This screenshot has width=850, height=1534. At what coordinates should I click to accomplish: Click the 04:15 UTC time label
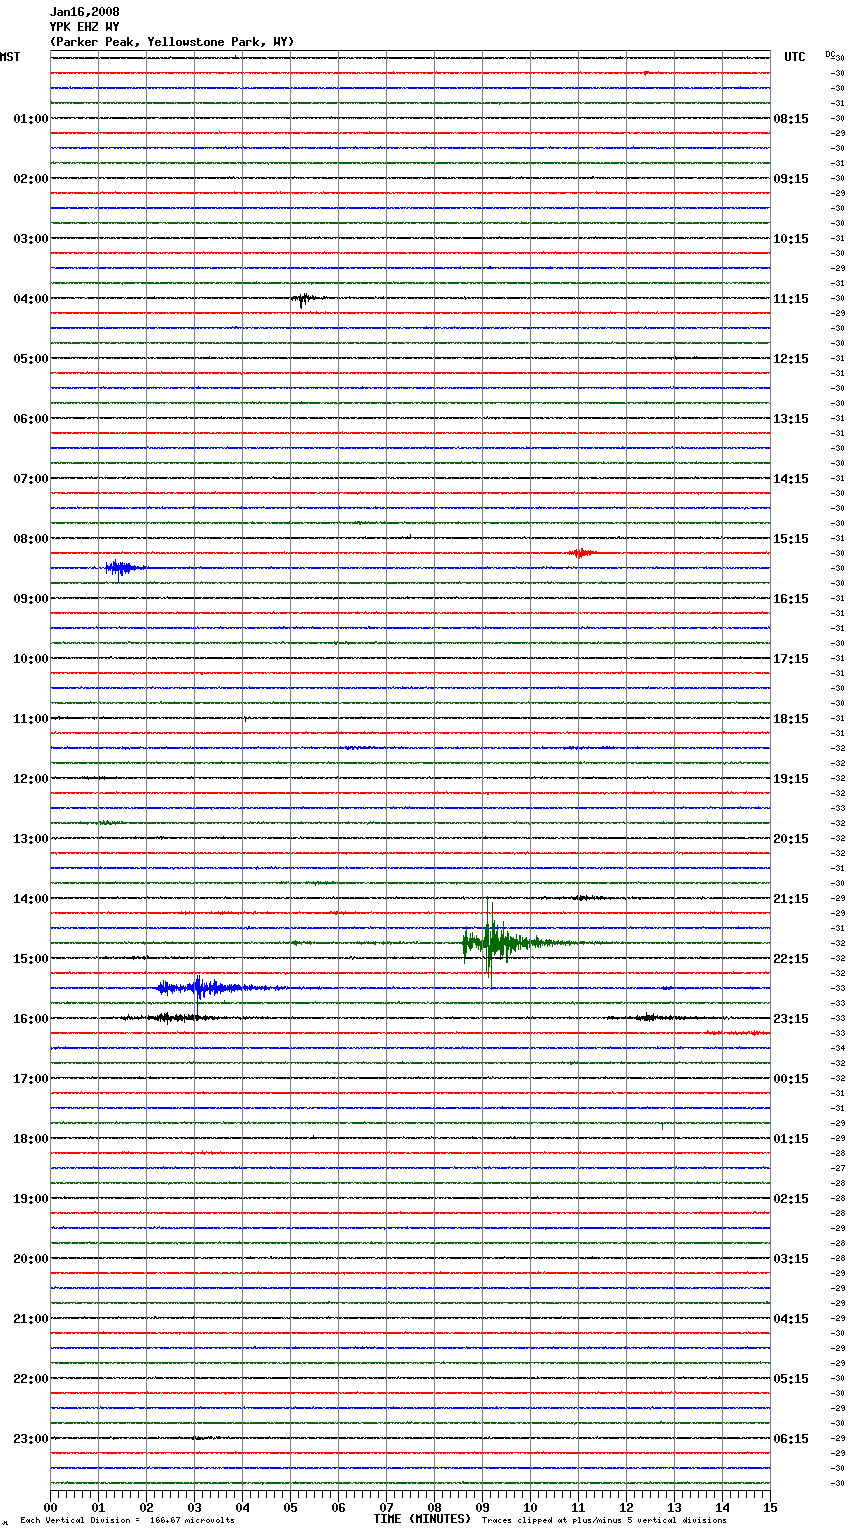tap(791, 1319)
